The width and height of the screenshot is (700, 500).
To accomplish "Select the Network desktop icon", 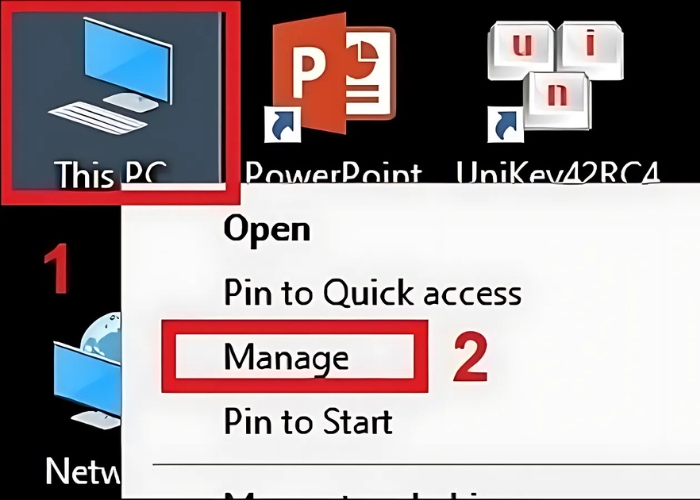I will pyautogui.click(x=87, y=371).
